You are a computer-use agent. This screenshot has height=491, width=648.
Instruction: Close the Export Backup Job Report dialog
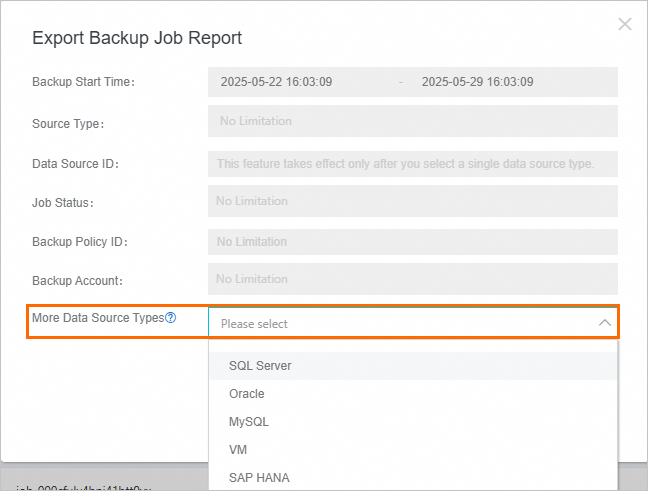click(x=625, y=24)
